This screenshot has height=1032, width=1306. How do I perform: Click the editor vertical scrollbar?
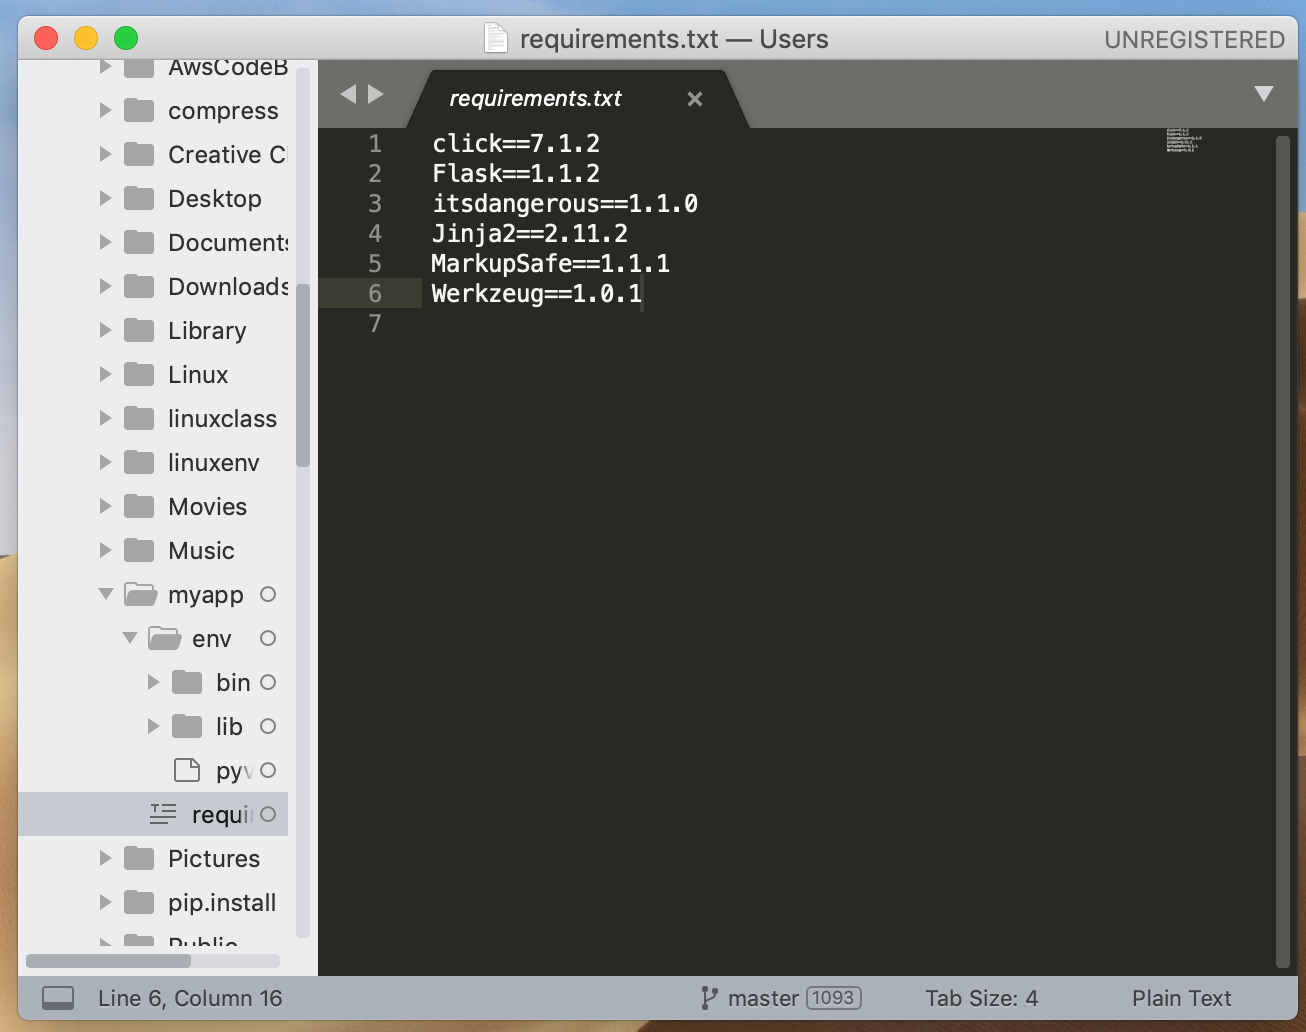pyautogui.click(x=1283, y=552)
